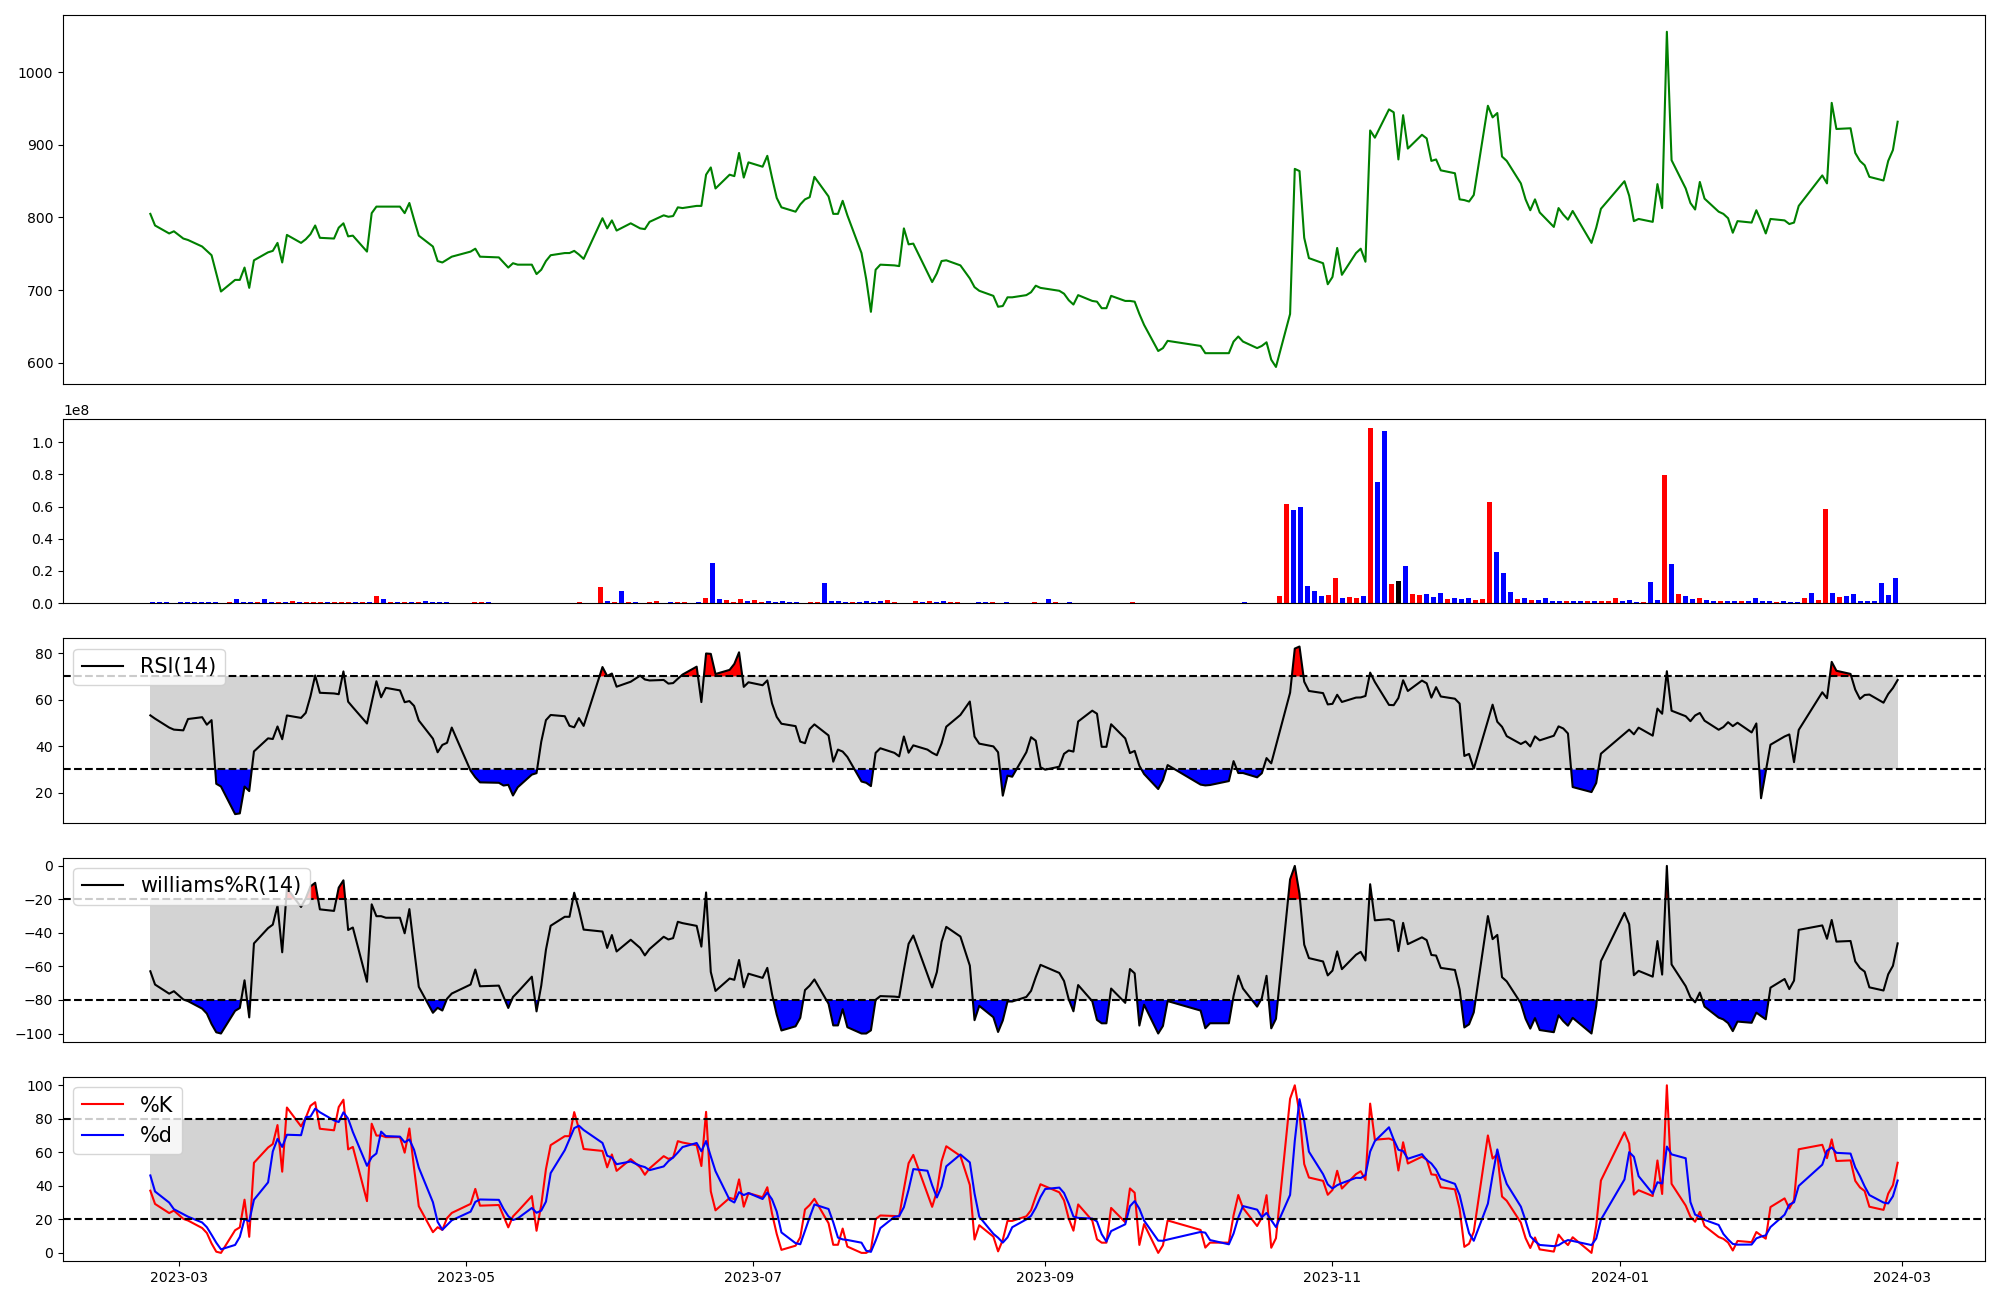Click the 80 tick on RSI axis
This screenshot has height=1300, width=2000.
(44, 654)
